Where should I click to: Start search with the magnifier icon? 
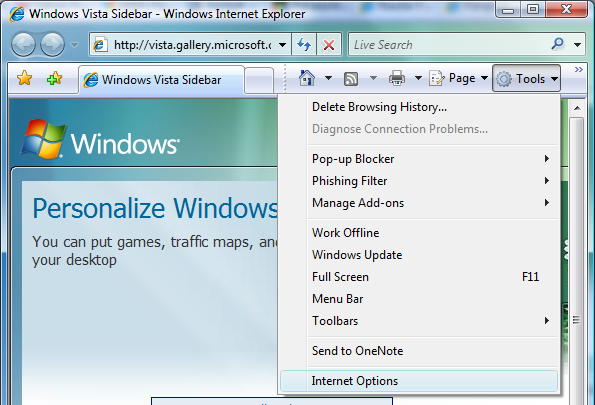(557, 44)
